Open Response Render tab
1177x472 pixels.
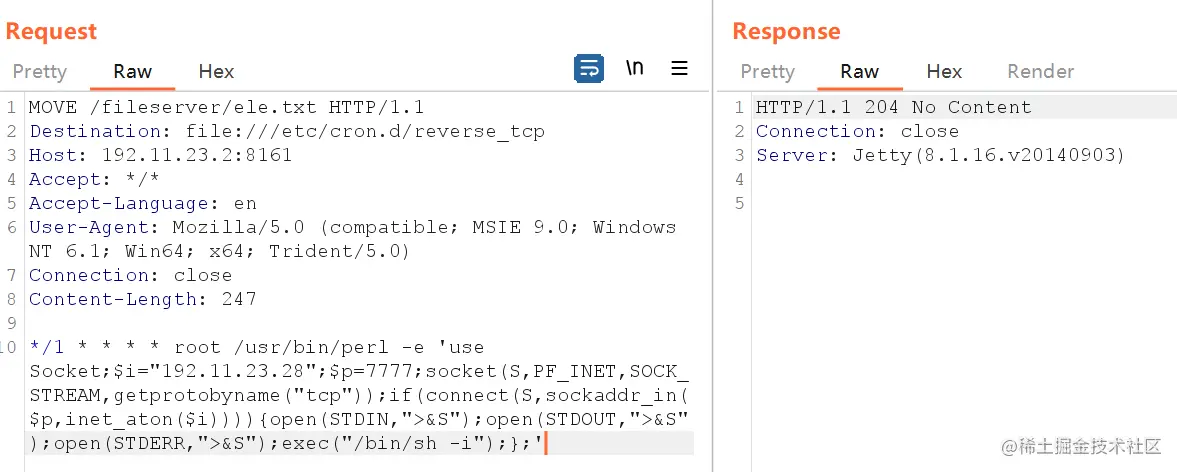pos(1040,71)
